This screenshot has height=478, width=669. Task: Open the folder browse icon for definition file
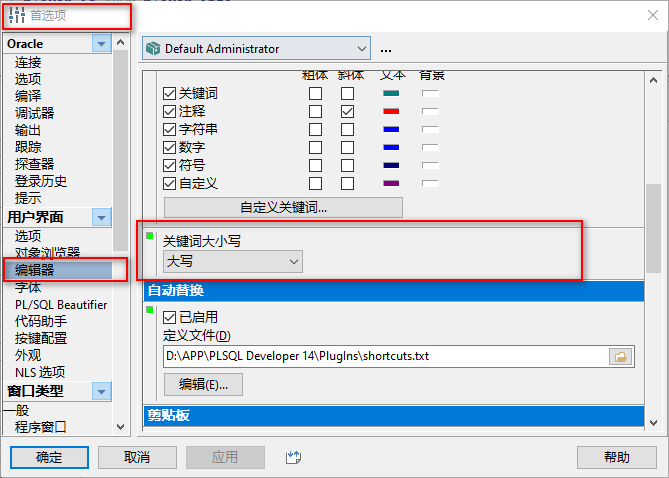click(620, 356)
